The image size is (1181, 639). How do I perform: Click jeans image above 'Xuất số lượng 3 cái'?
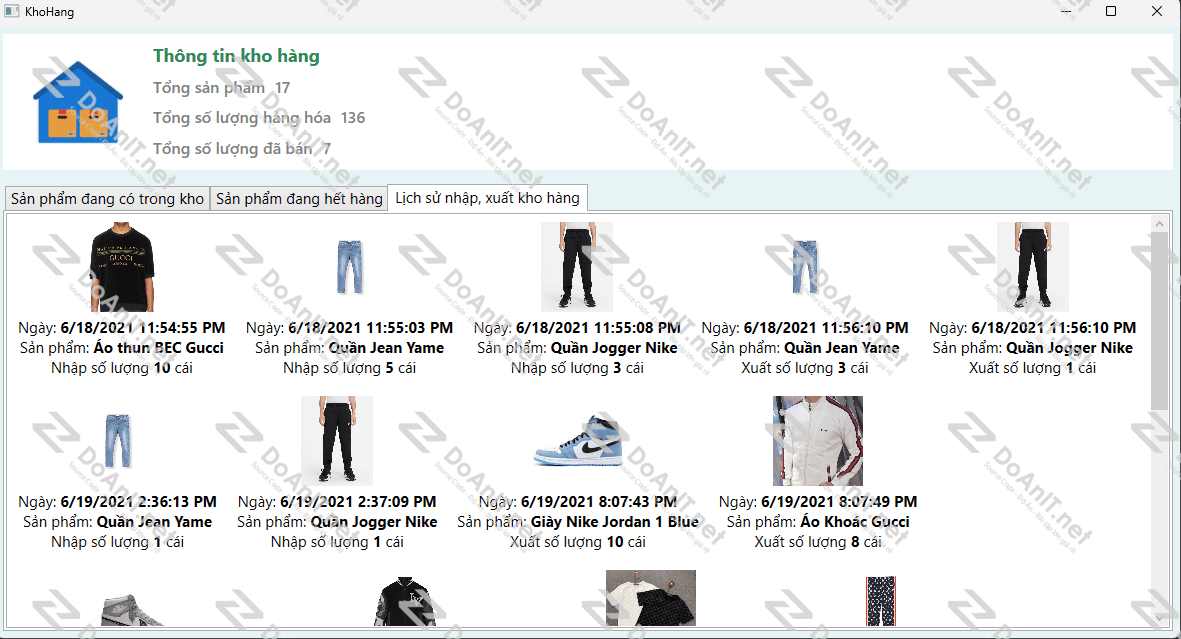[805, 267]
